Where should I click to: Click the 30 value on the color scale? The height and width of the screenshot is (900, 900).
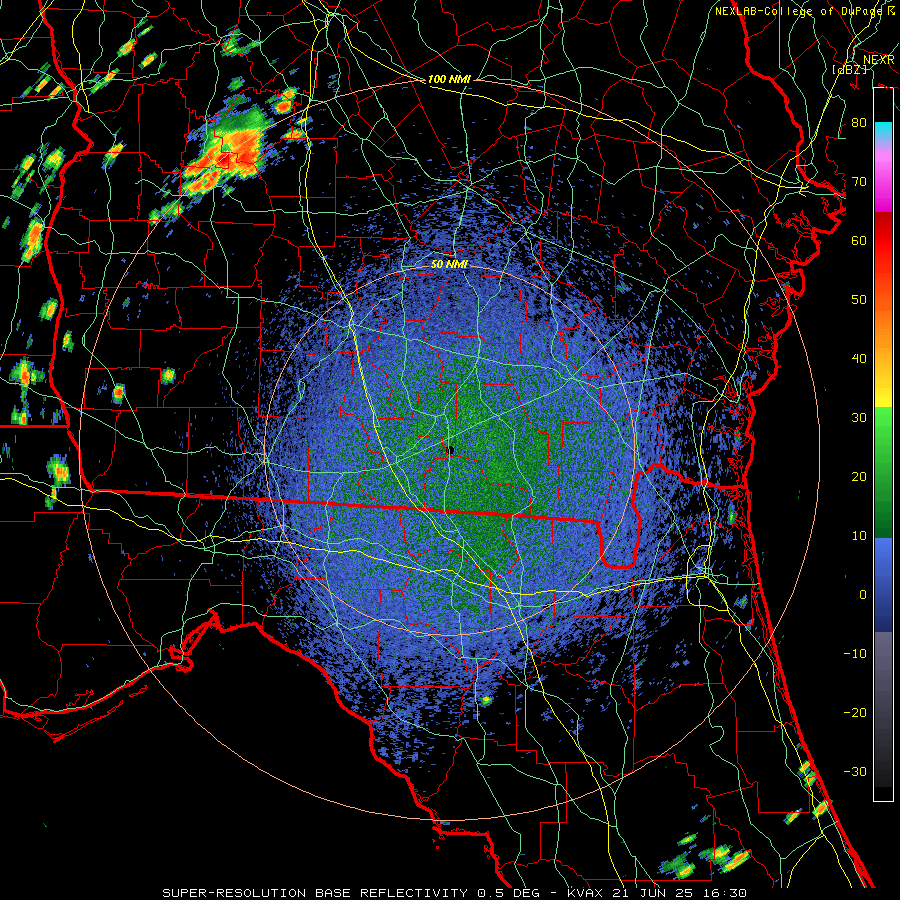[x=859, y=418]
